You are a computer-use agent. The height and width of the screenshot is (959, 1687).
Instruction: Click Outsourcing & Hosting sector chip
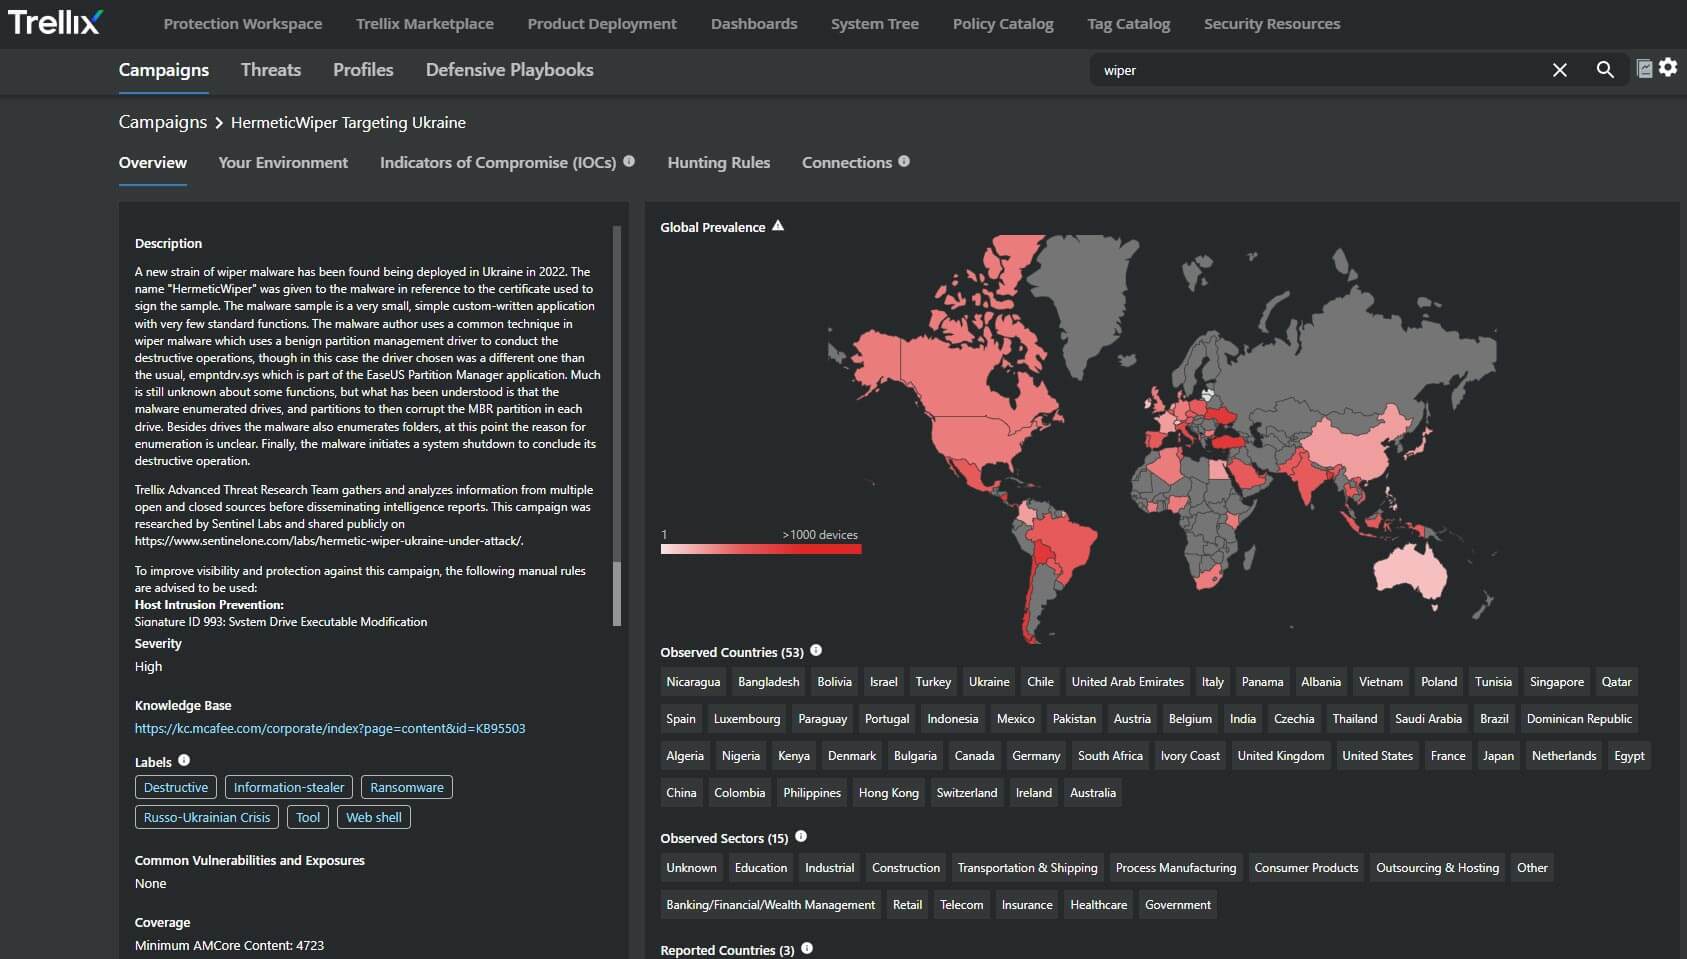click(1437, 868)
